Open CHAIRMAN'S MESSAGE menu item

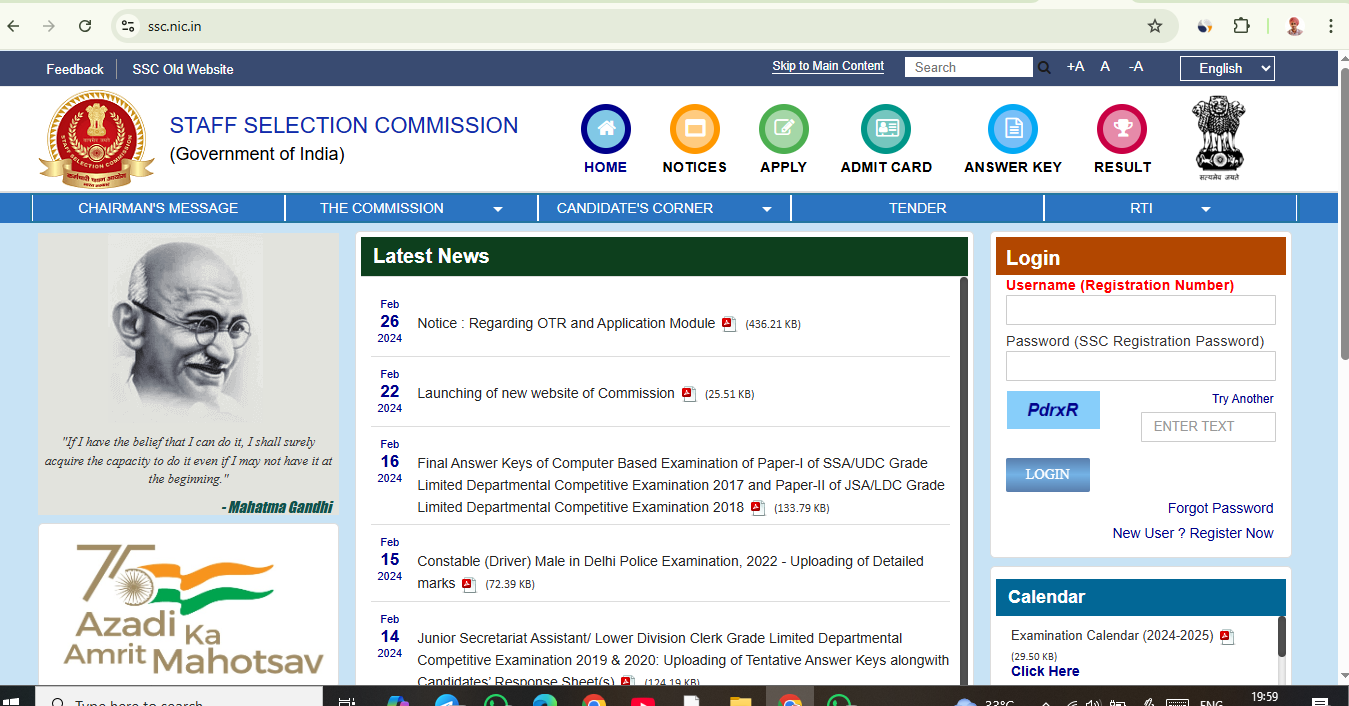[158, 208]
